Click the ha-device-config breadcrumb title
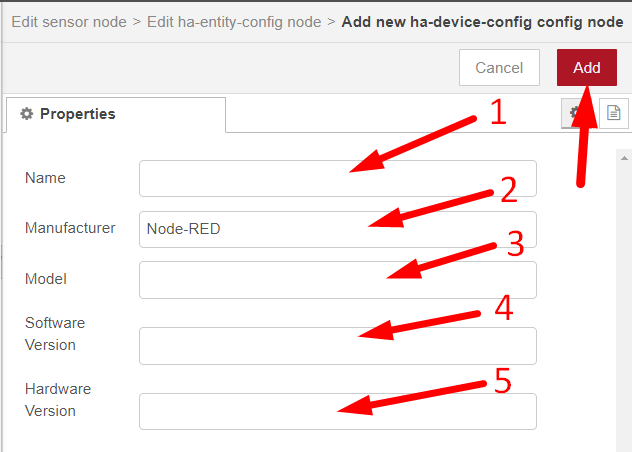This screenshot has width=632, height=452. [483, 20]
